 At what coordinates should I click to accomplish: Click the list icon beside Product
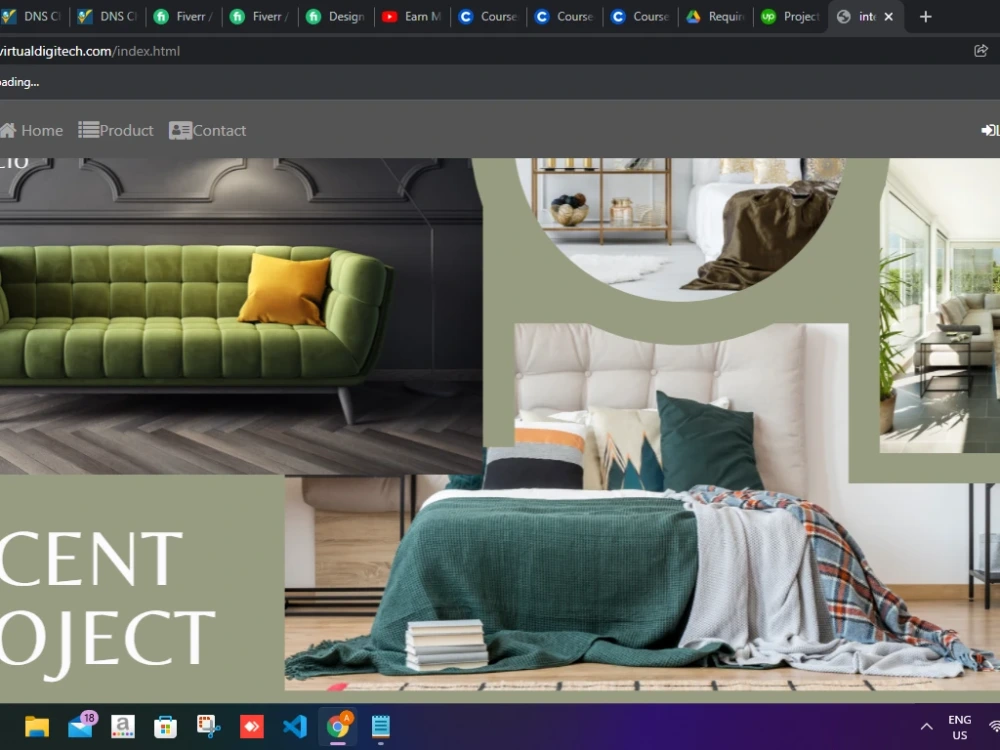click(89, 130)
